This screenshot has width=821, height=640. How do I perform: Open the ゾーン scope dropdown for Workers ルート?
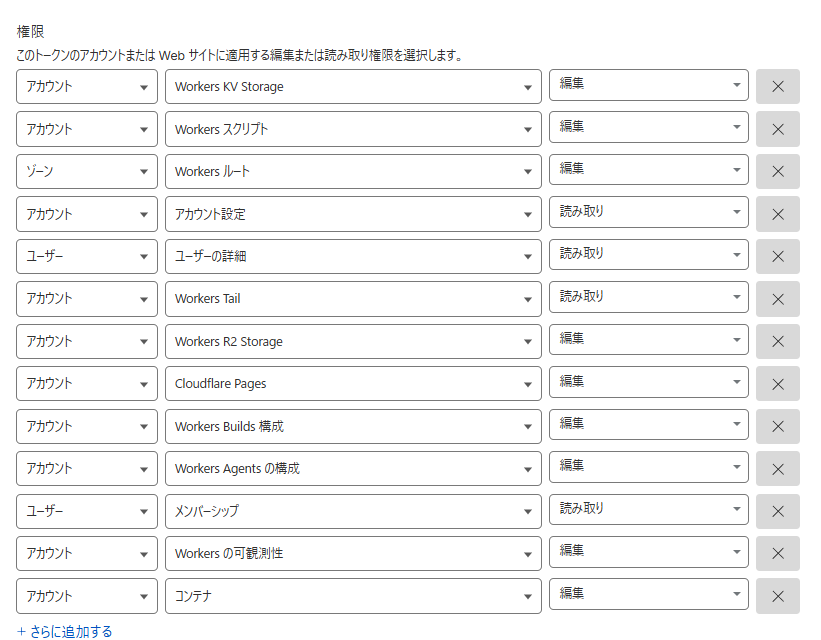pos(85,170)
